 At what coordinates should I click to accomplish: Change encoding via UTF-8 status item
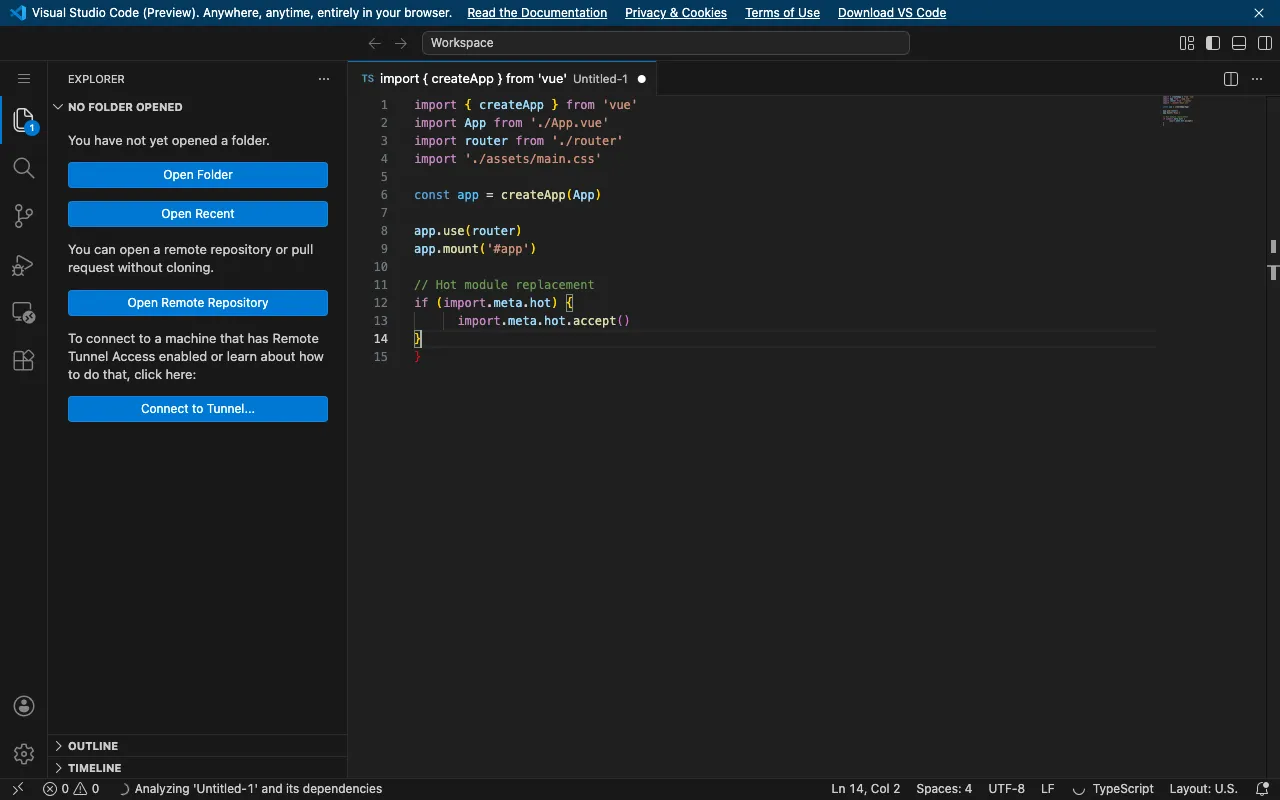point(1006,789)
